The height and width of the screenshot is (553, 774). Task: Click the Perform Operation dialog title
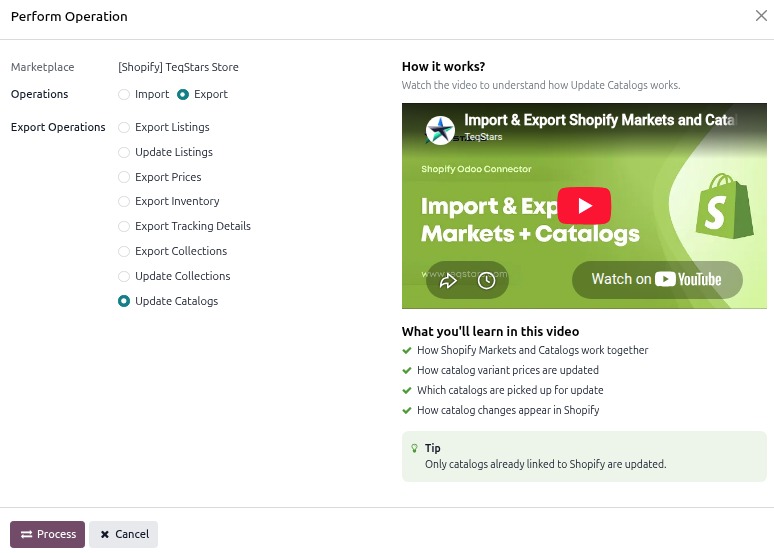[69, 17]
